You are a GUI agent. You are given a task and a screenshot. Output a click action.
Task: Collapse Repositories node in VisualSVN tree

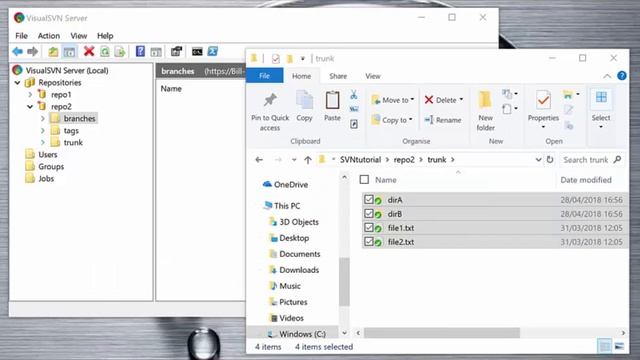point(18,83)
